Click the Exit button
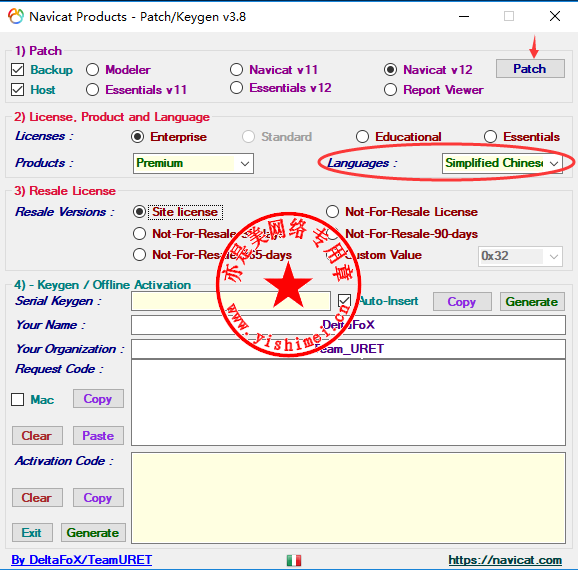Image resolution: width=578 pixels, height=570 pixels. click(x=32, y=532)
